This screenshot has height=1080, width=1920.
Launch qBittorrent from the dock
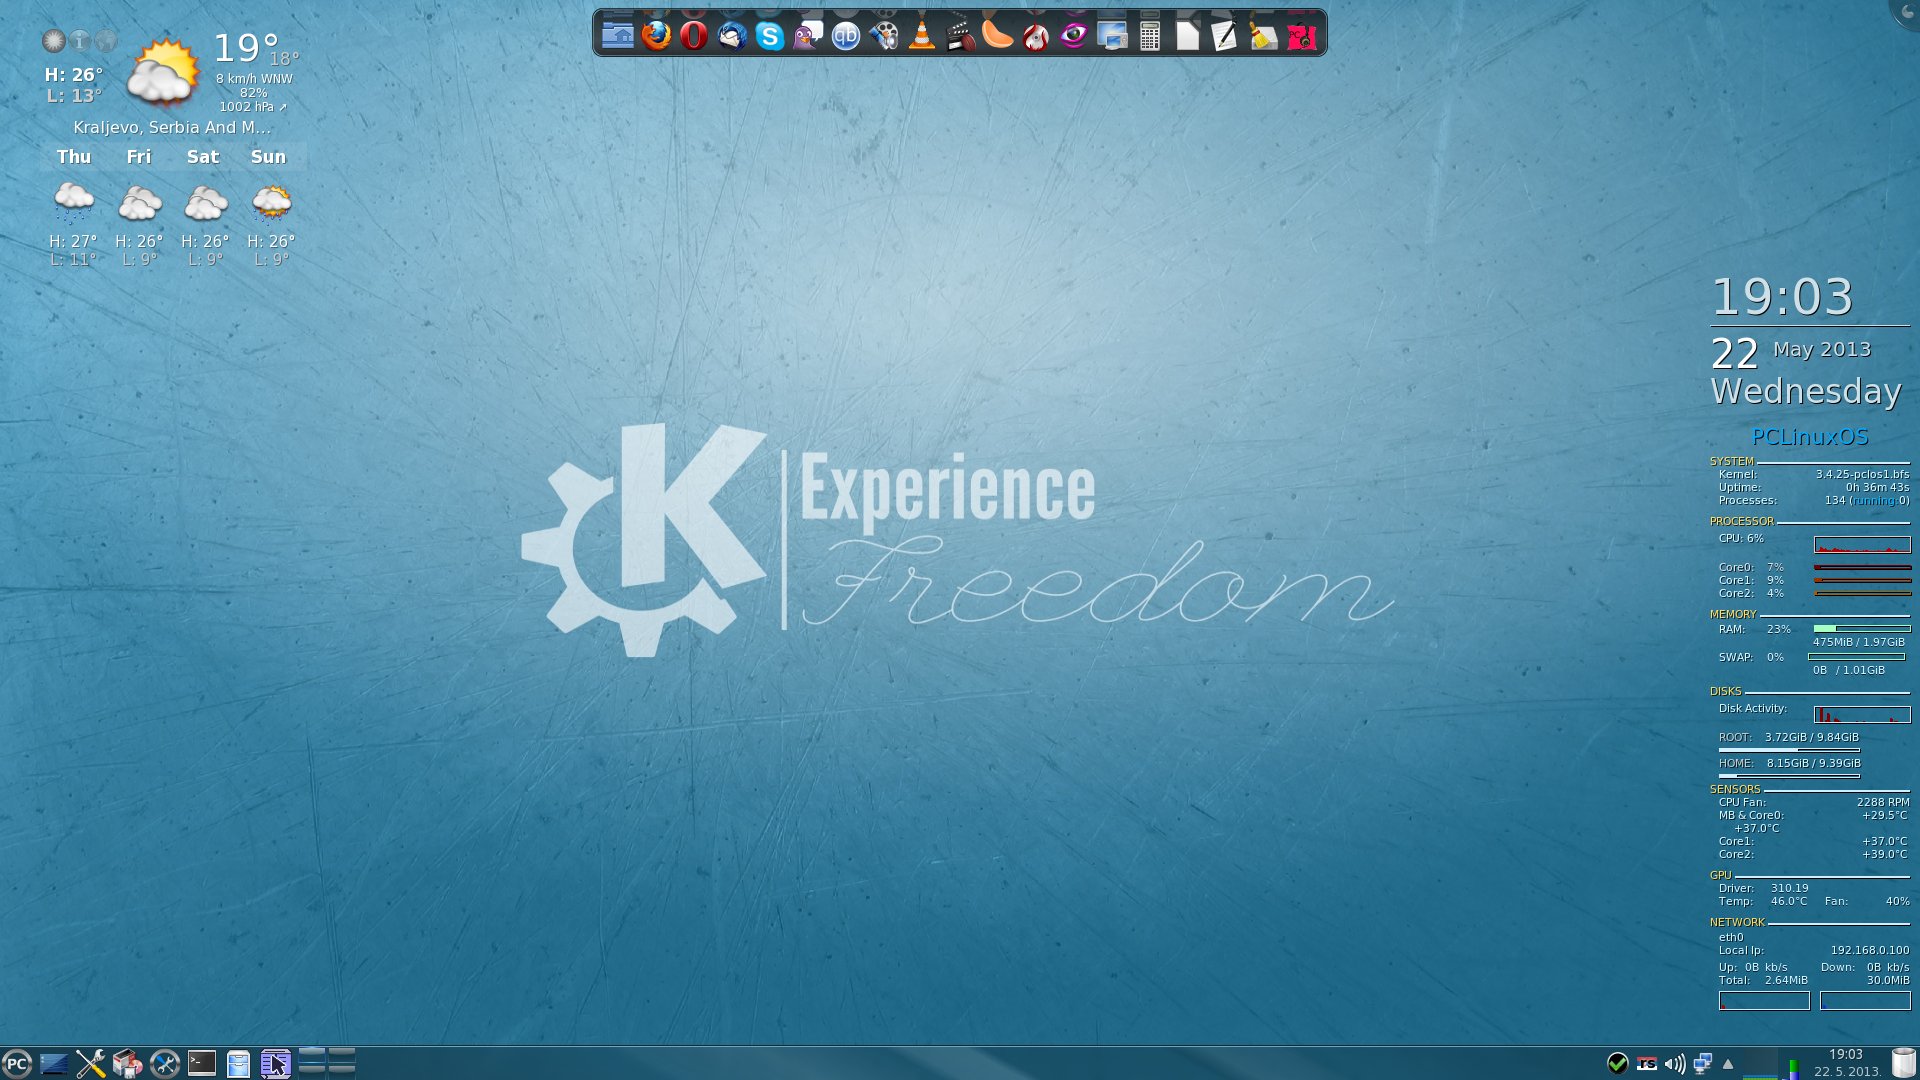[x=846, y=36]
